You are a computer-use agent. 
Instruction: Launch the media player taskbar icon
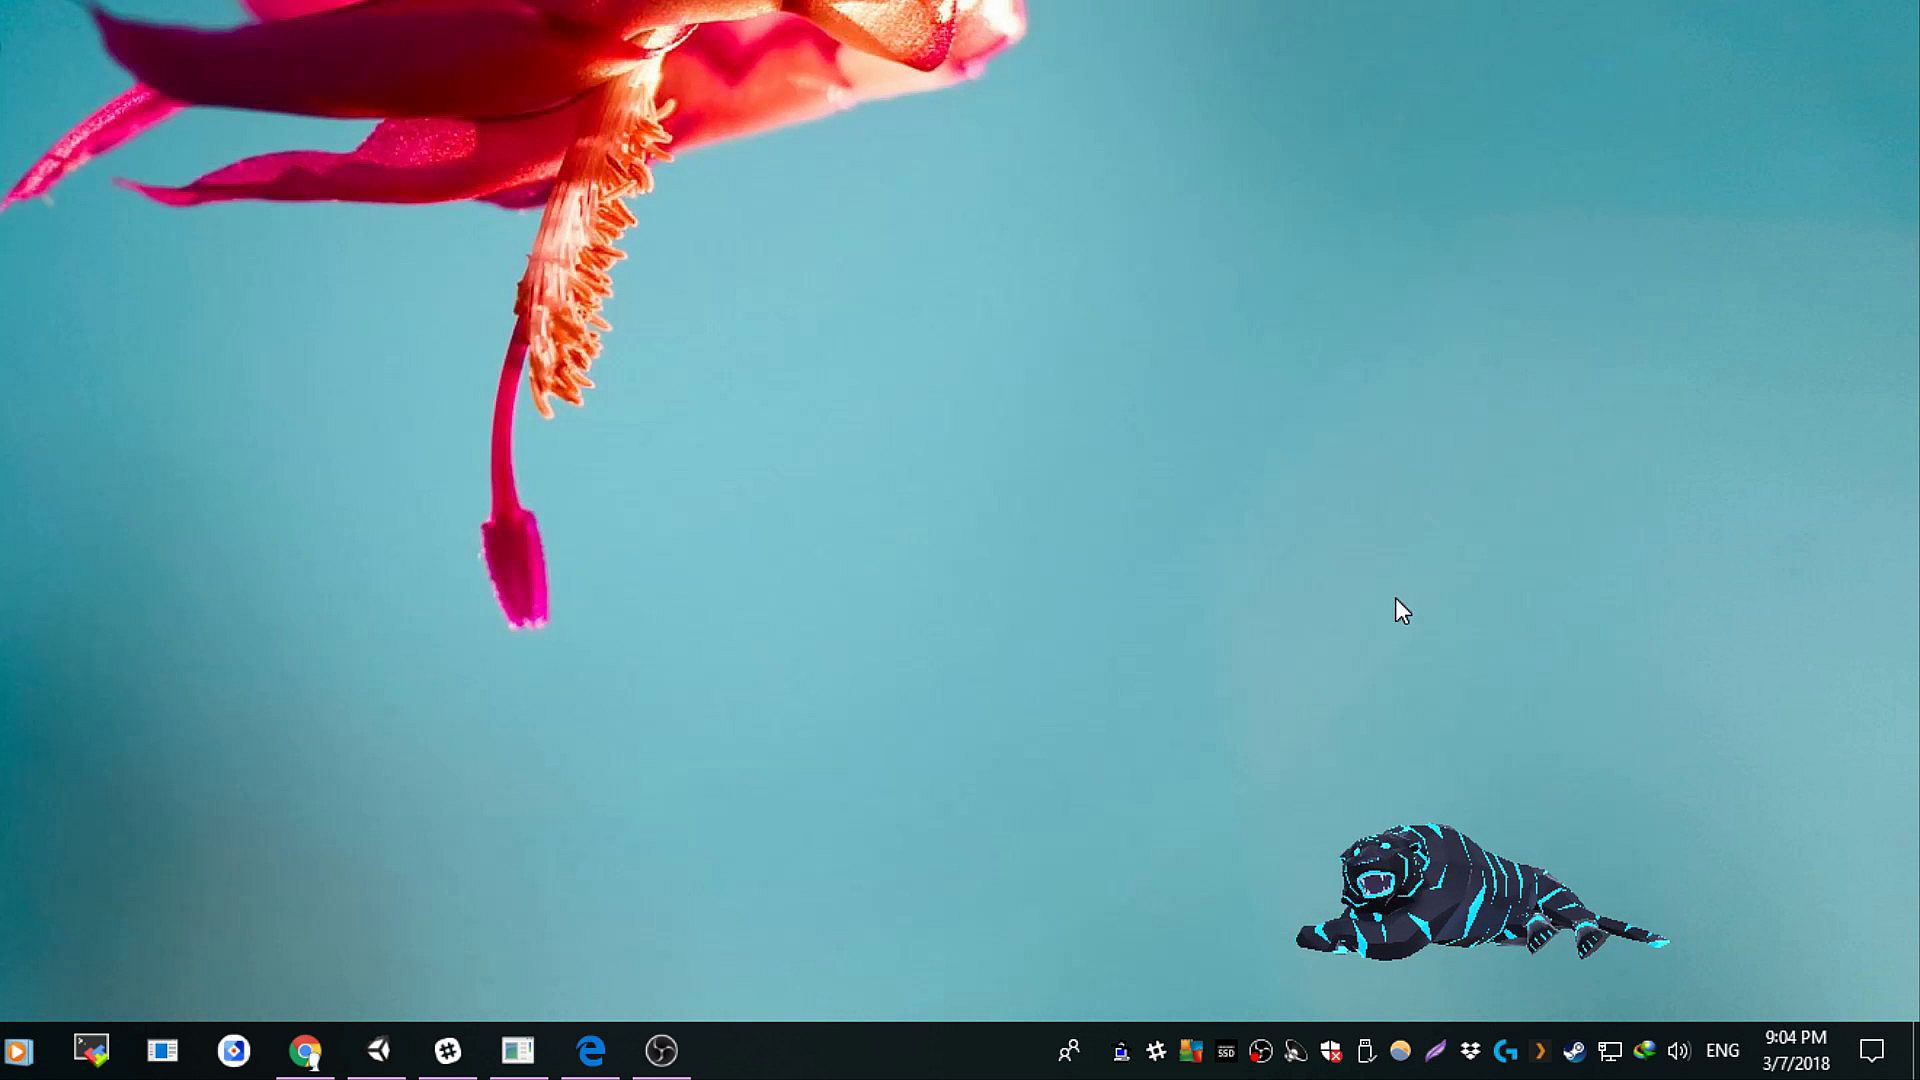[x=18, y=1052]
